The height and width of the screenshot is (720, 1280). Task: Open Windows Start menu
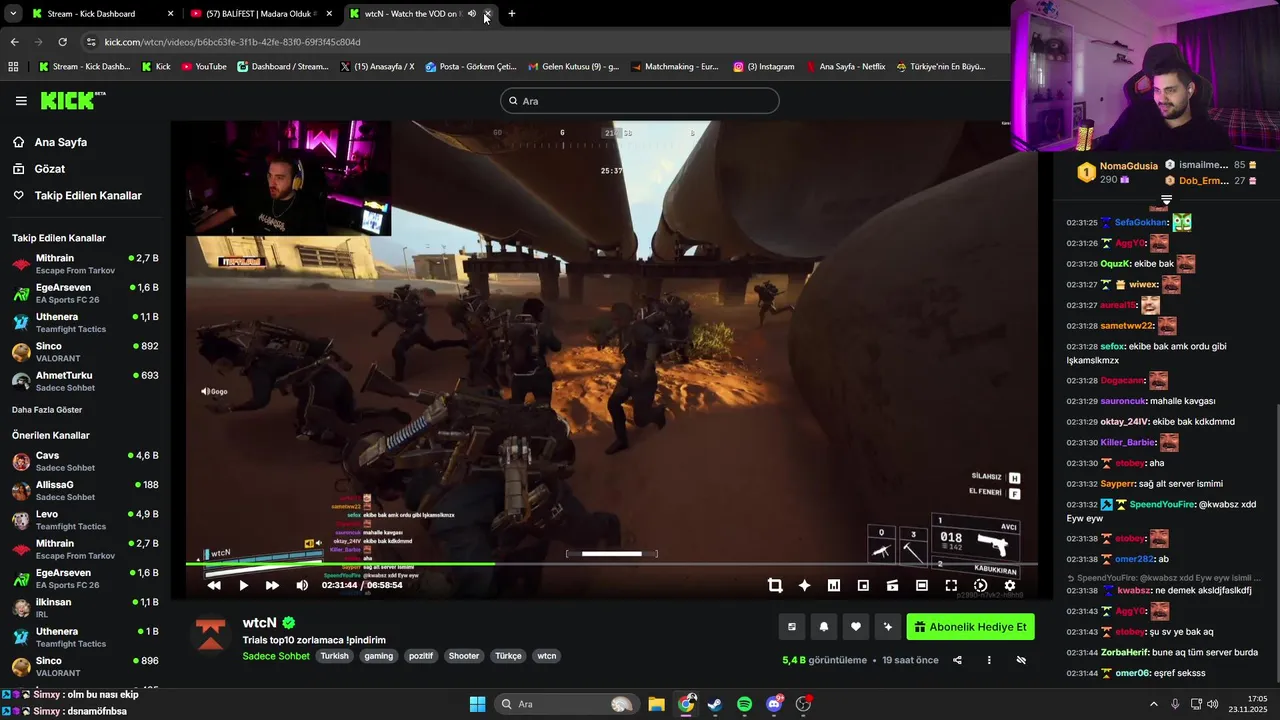coord(477,704)
